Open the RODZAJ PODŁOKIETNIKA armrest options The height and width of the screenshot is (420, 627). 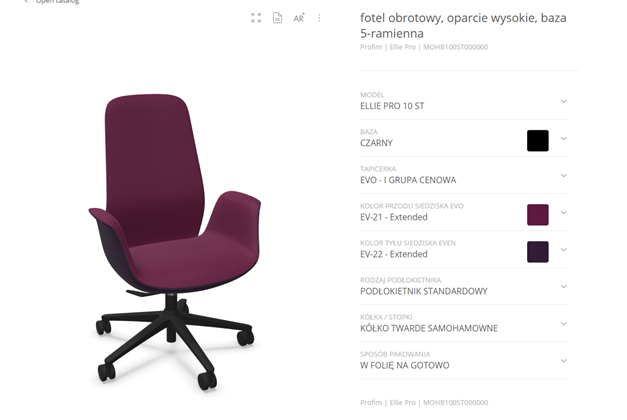tap(464, 286)
